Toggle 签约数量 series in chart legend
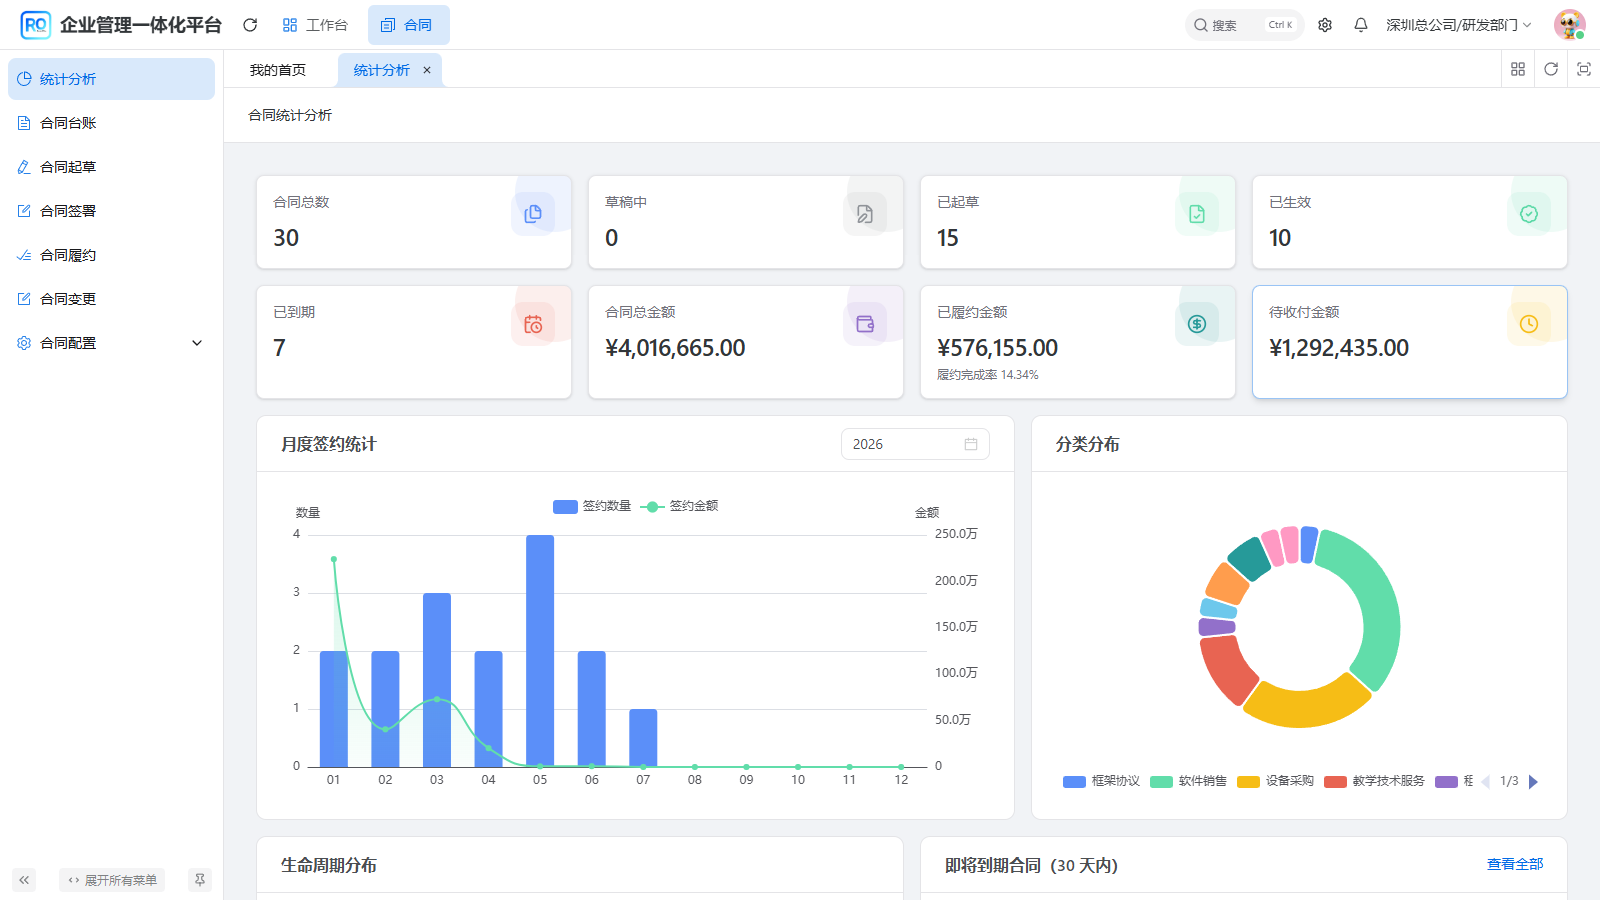Image resolution: width=1600 pixels, height=900 pixels. tap(592, 506)
